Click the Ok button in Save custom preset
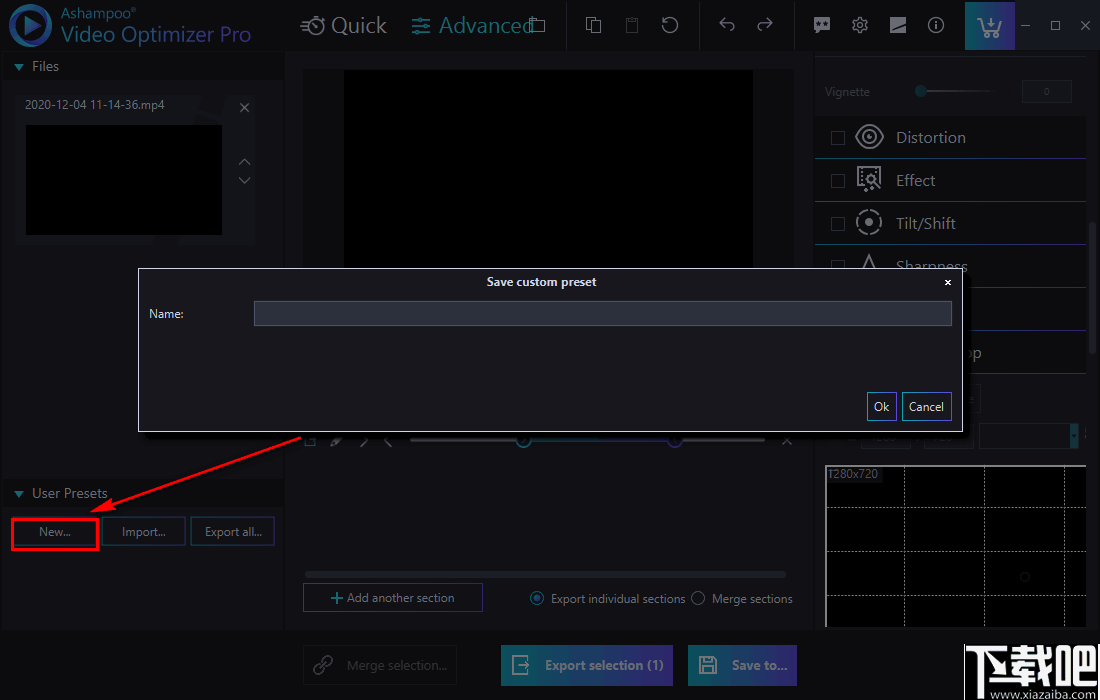The height and width of the screenshot is (700, 1100). click(881, 406)
